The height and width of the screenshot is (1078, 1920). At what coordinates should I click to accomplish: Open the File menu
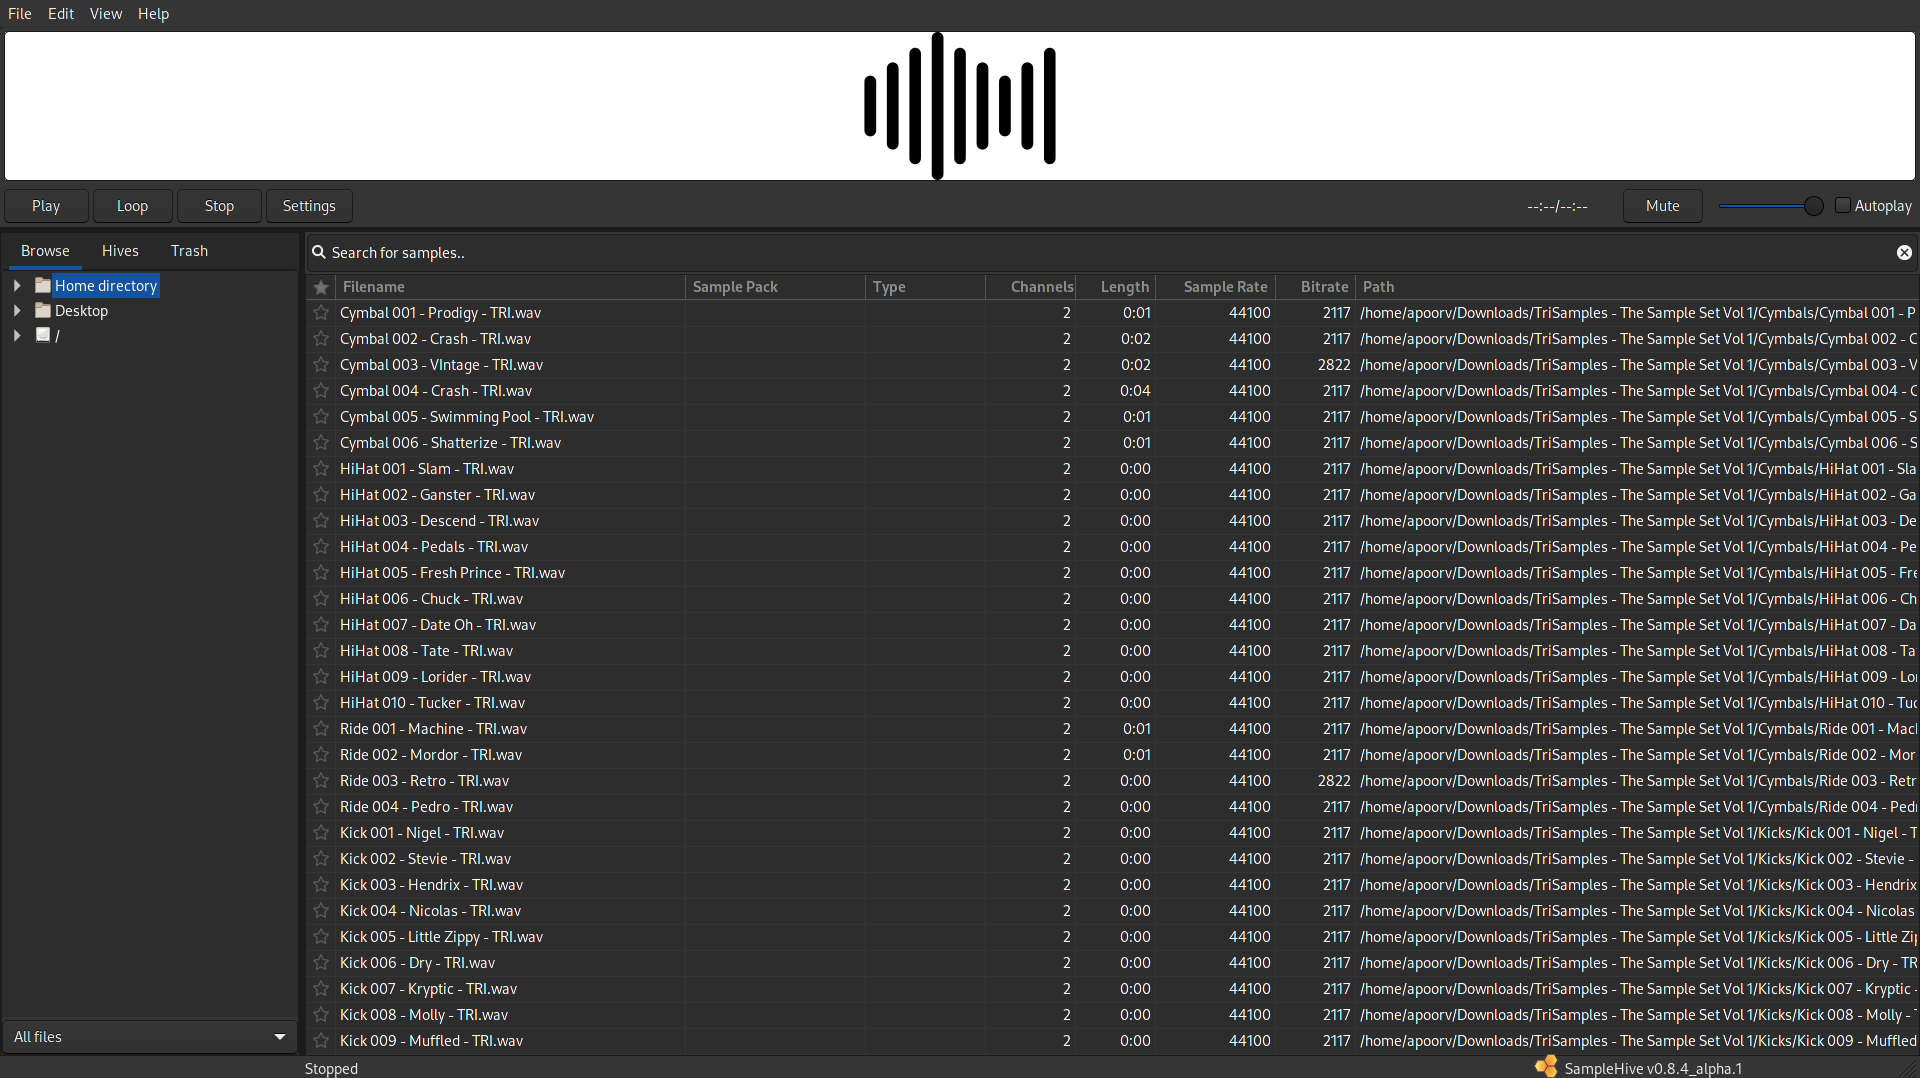coord(19,13)
